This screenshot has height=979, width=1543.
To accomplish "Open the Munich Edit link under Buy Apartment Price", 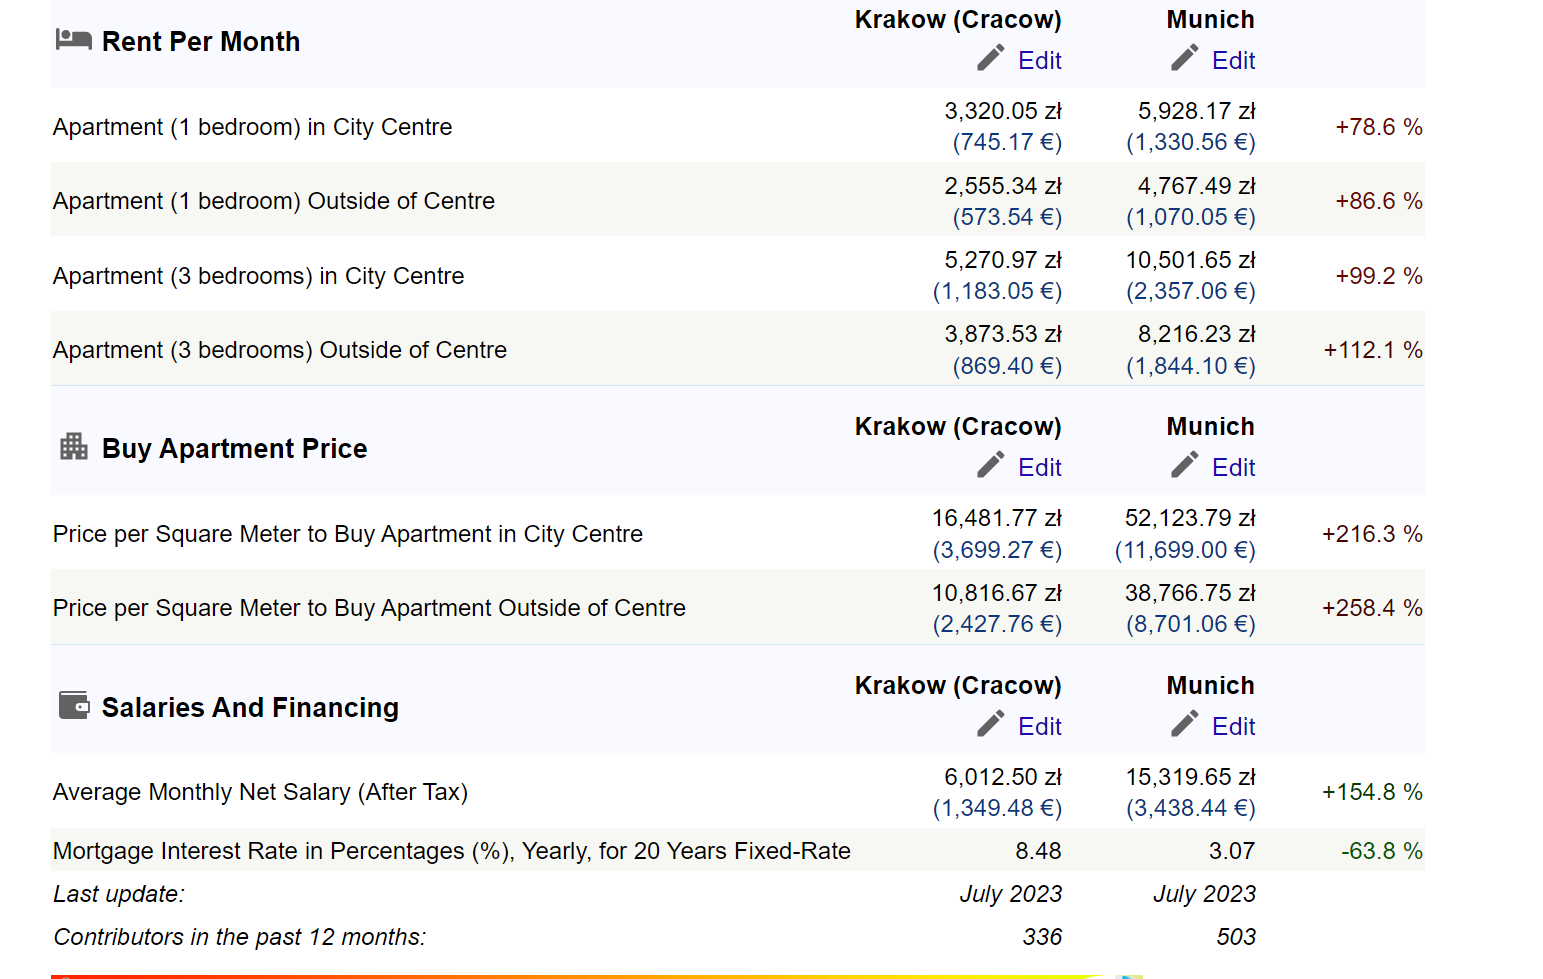I will pyautogui.click(x=1233, y=468).
